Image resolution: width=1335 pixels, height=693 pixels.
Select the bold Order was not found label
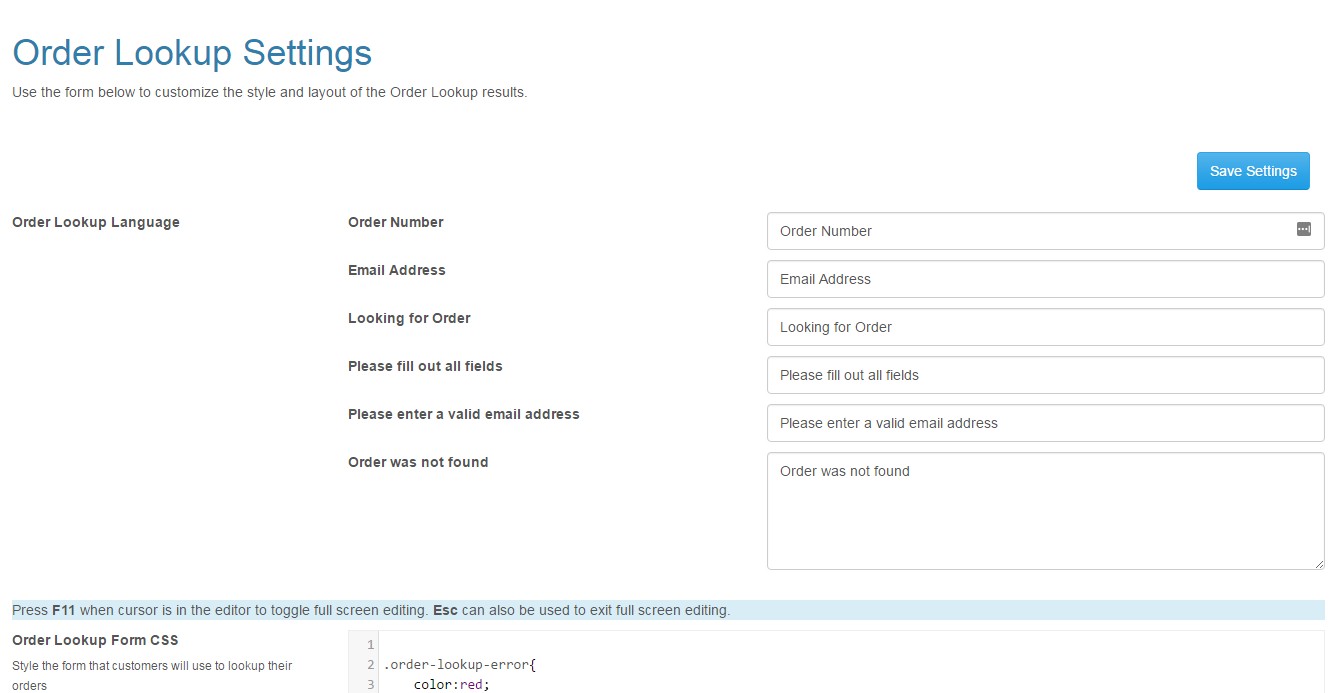418,462
